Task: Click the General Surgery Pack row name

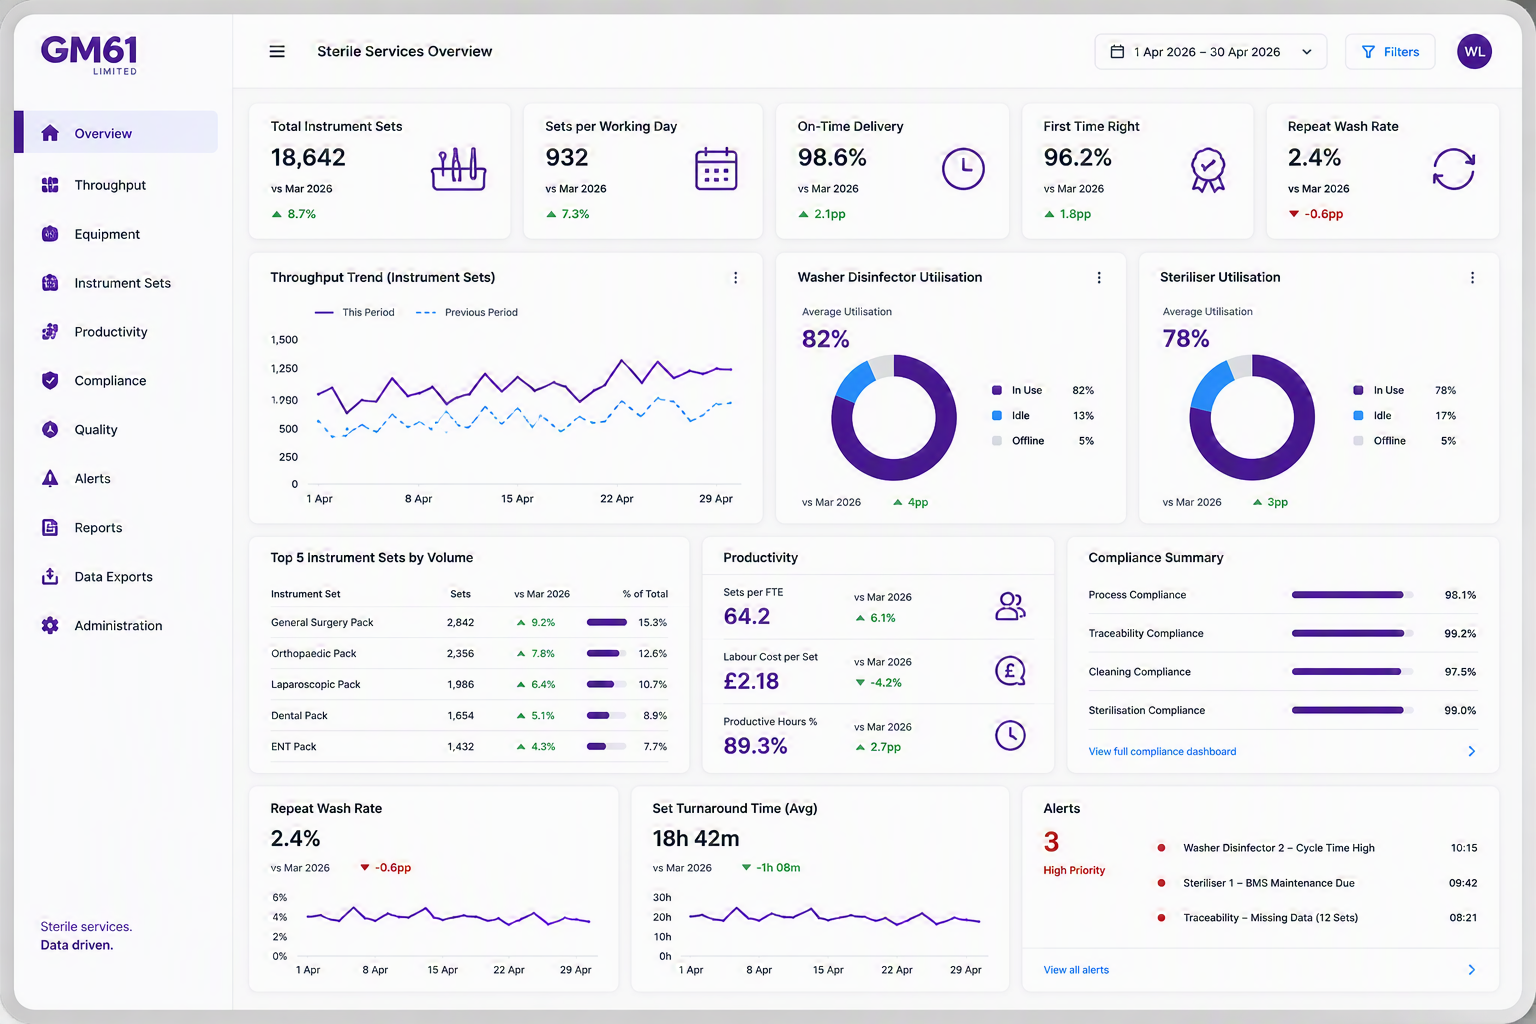Action: tap(322, 622)
